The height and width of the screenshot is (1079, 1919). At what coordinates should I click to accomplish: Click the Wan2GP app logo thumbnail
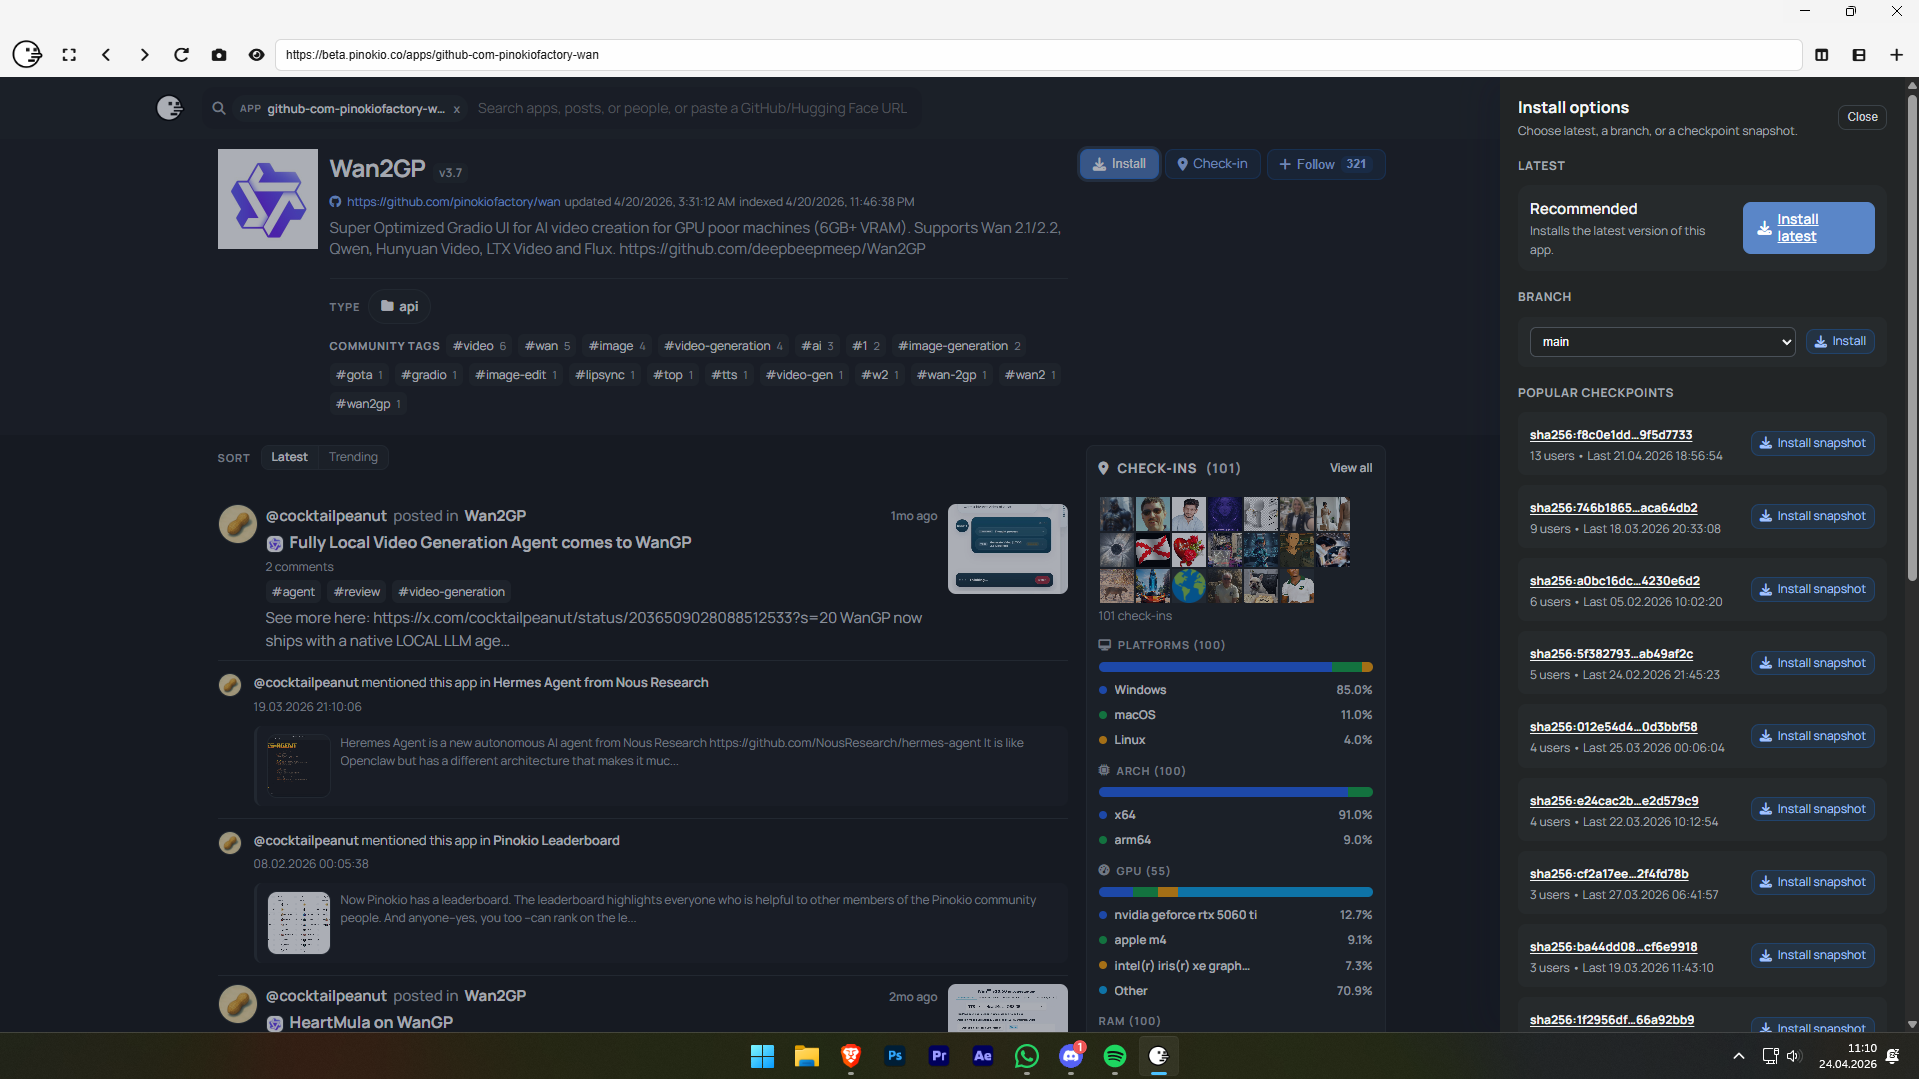click(x=268, y=199)
